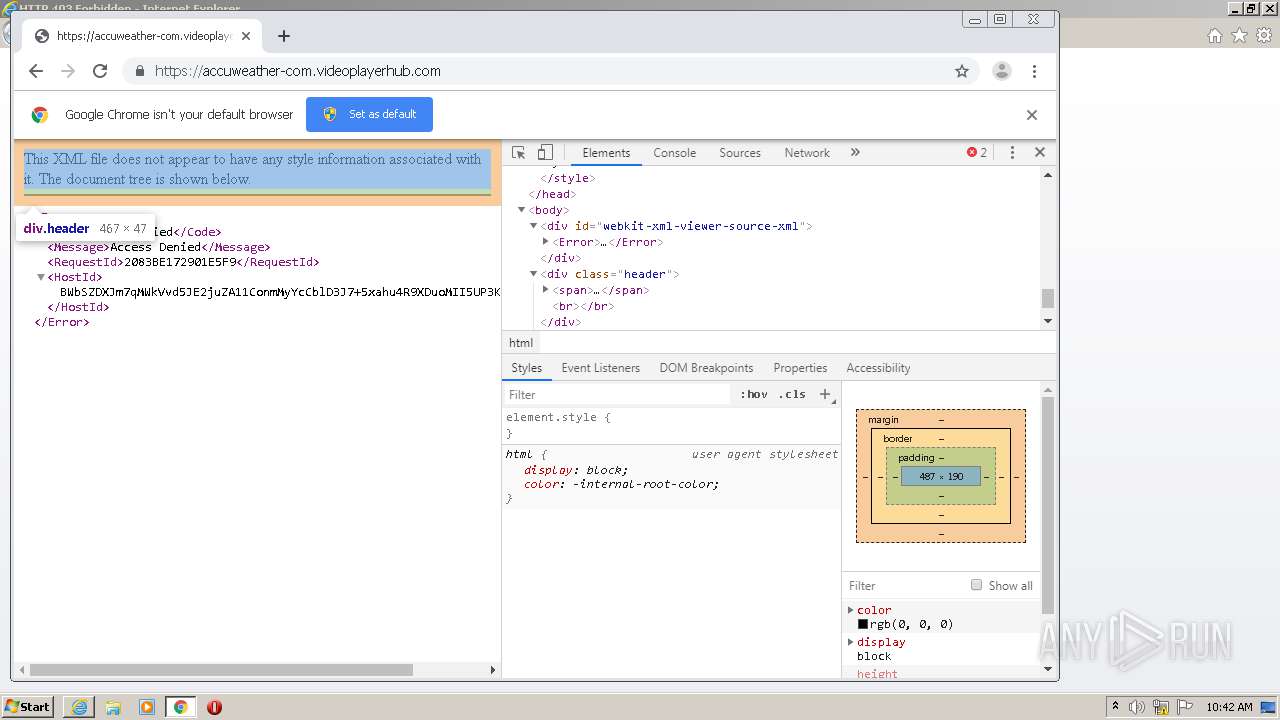This screenshot has height=720, width=1280.
Task: Open the error count indicator showing 2
Action: click(x=977, y=153)
